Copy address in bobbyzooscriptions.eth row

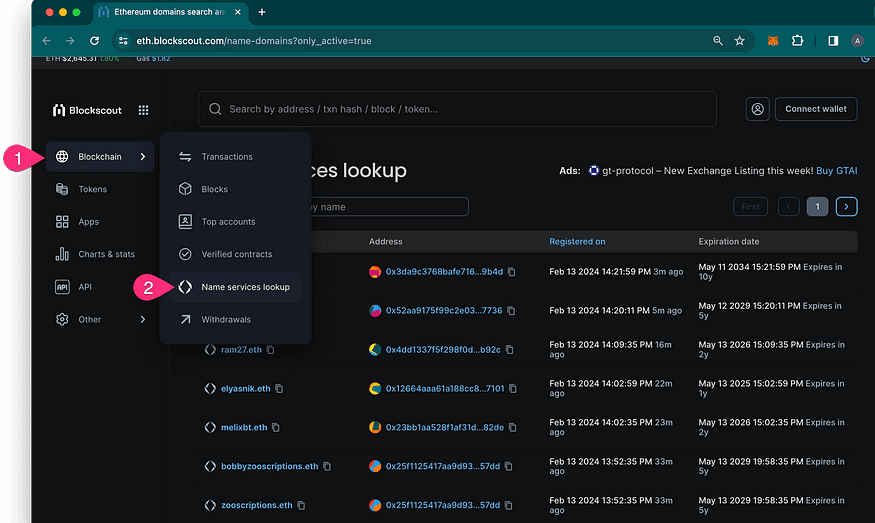coord(508,466)
